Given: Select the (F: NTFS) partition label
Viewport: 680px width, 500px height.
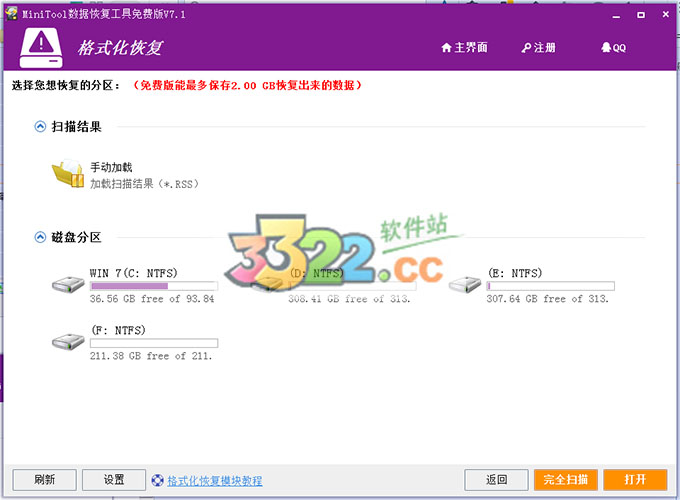Looking at the screenshot, I should [x=118, y=330].
